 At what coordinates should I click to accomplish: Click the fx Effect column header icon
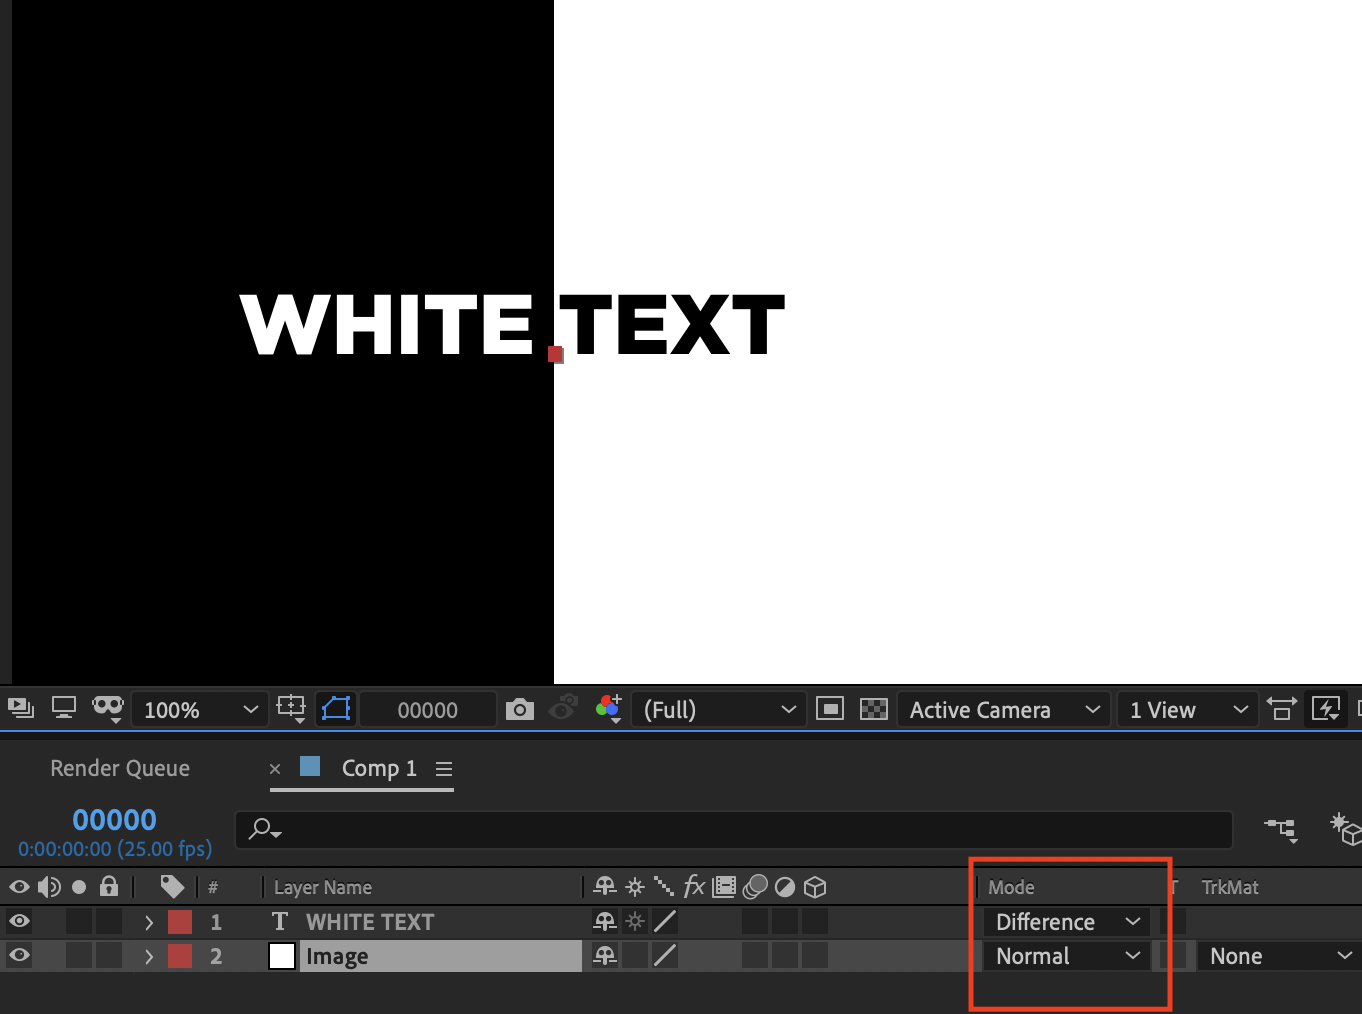click(694, 886)
